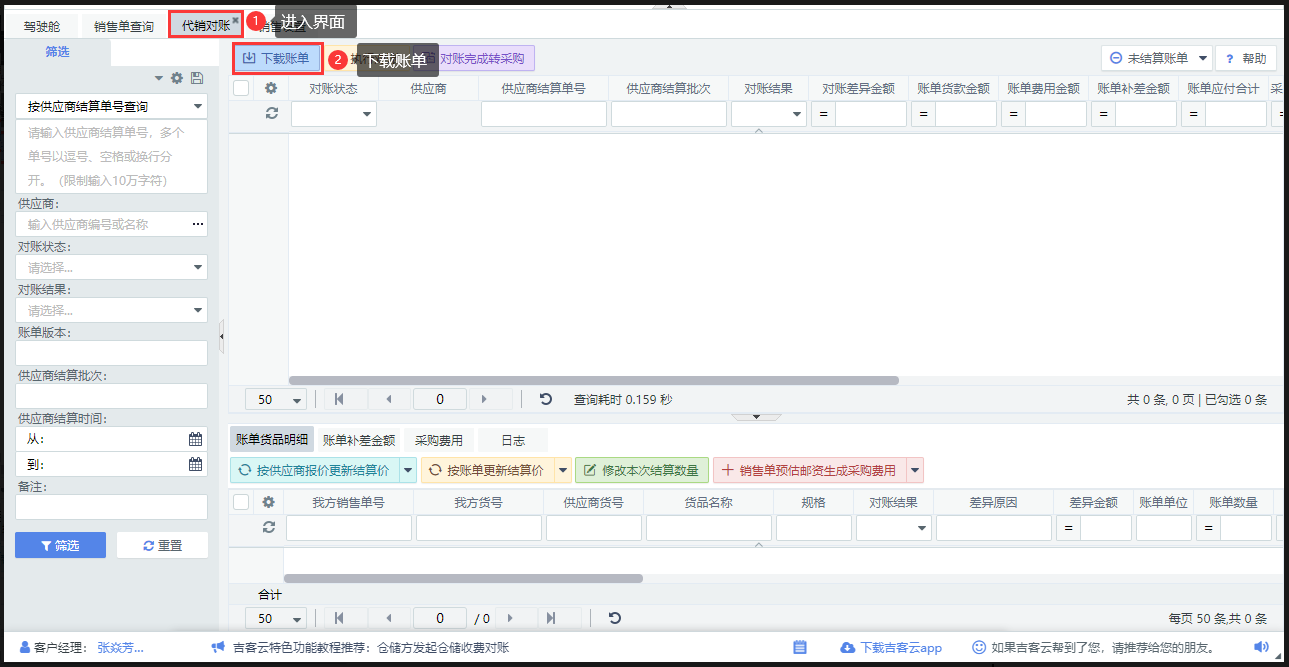Click calendar icon in the 从 date field
1289x667 pixels.
click(195, 438)
